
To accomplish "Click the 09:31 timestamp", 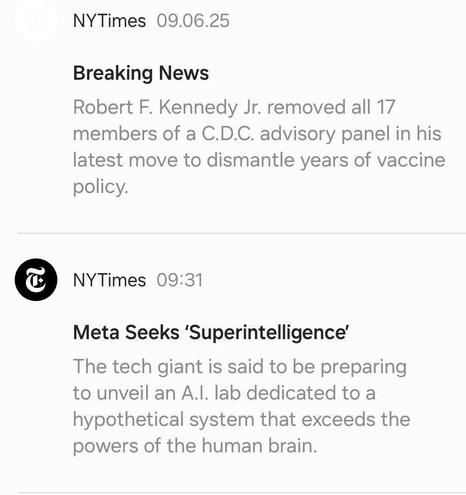I will [x=180, y=280].
